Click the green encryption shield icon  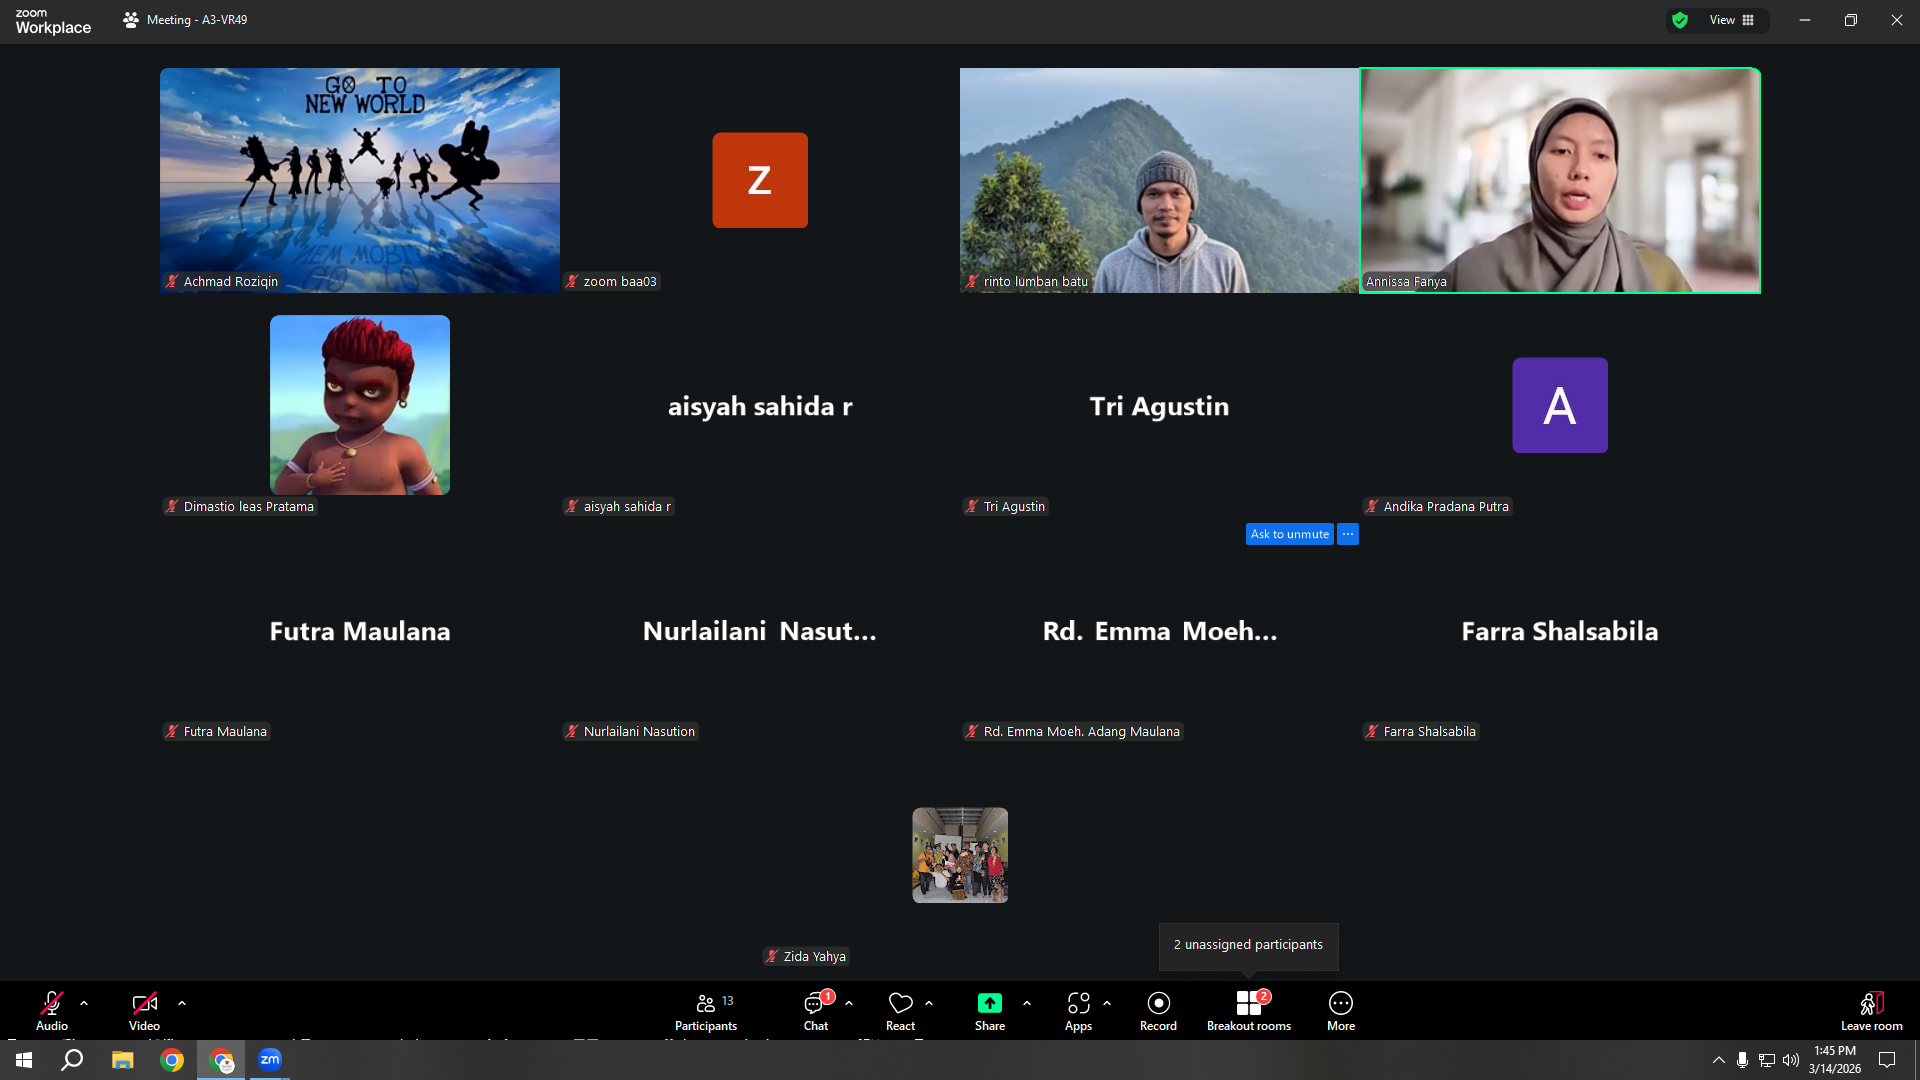[1680, 20]
